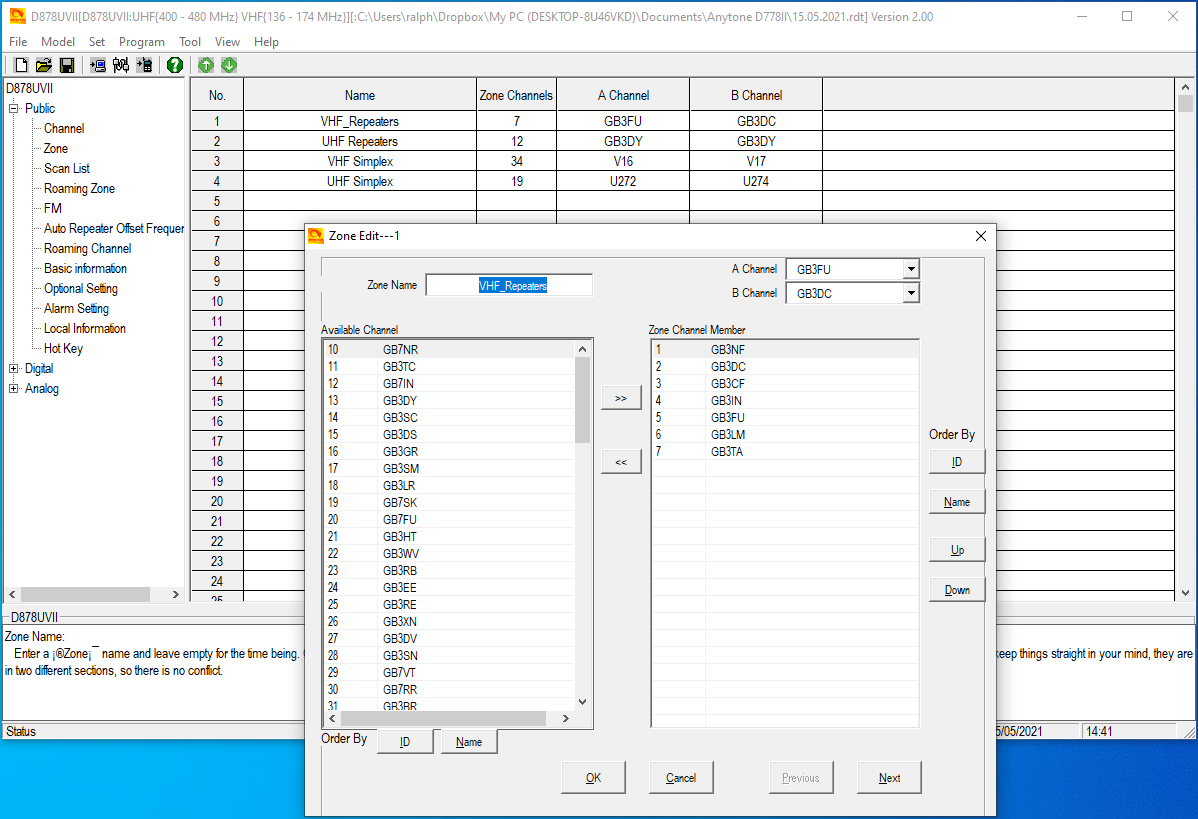
Task: Open an existing codeplug file
Action: pyautogui.click(x=43, y=64)
